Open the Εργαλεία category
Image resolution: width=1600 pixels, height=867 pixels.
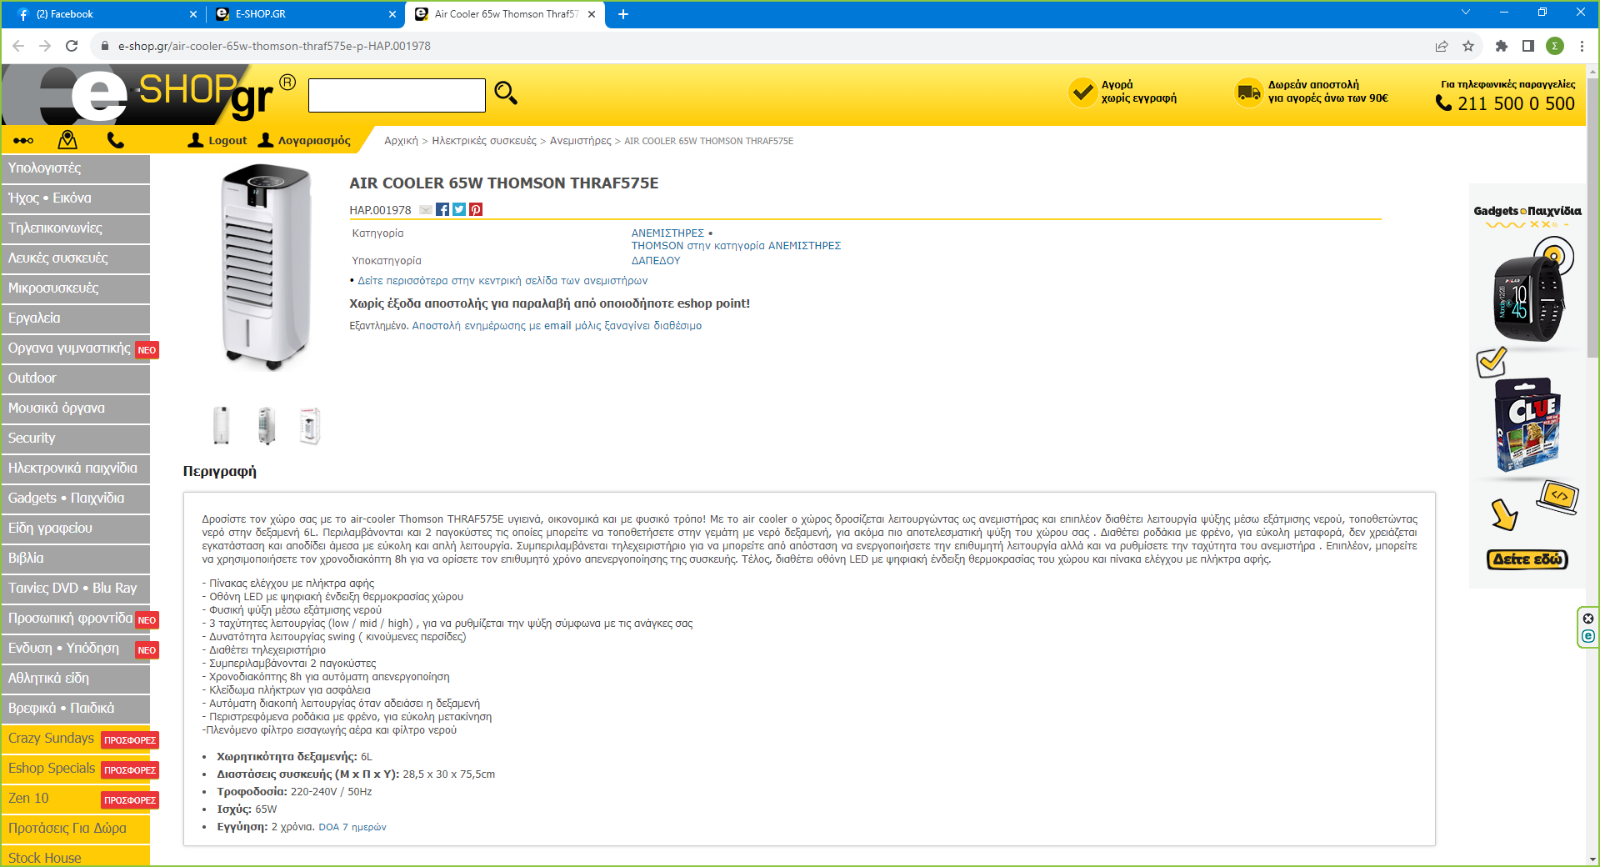[x=76, y=318]
